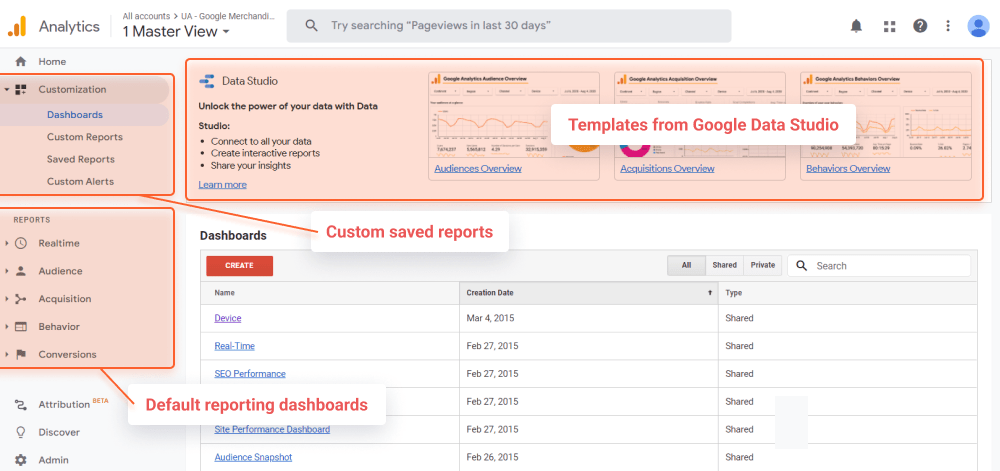Expand the Acquisition reports arrow
Viewport: 1000px width, 471px height.
6,299
